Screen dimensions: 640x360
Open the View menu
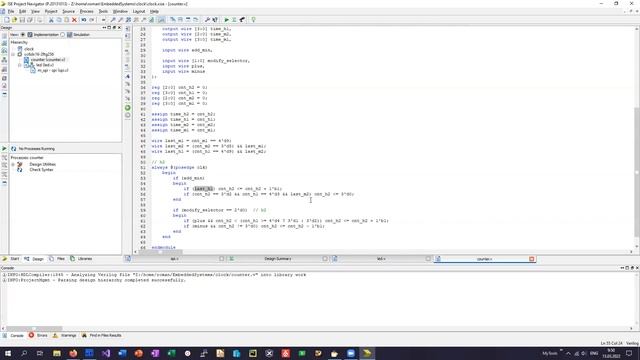point(36,11)
